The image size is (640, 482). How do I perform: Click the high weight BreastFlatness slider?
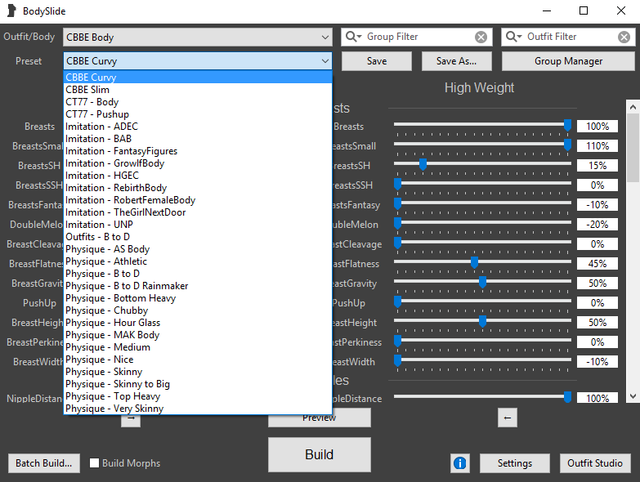[x=482, y=262]
